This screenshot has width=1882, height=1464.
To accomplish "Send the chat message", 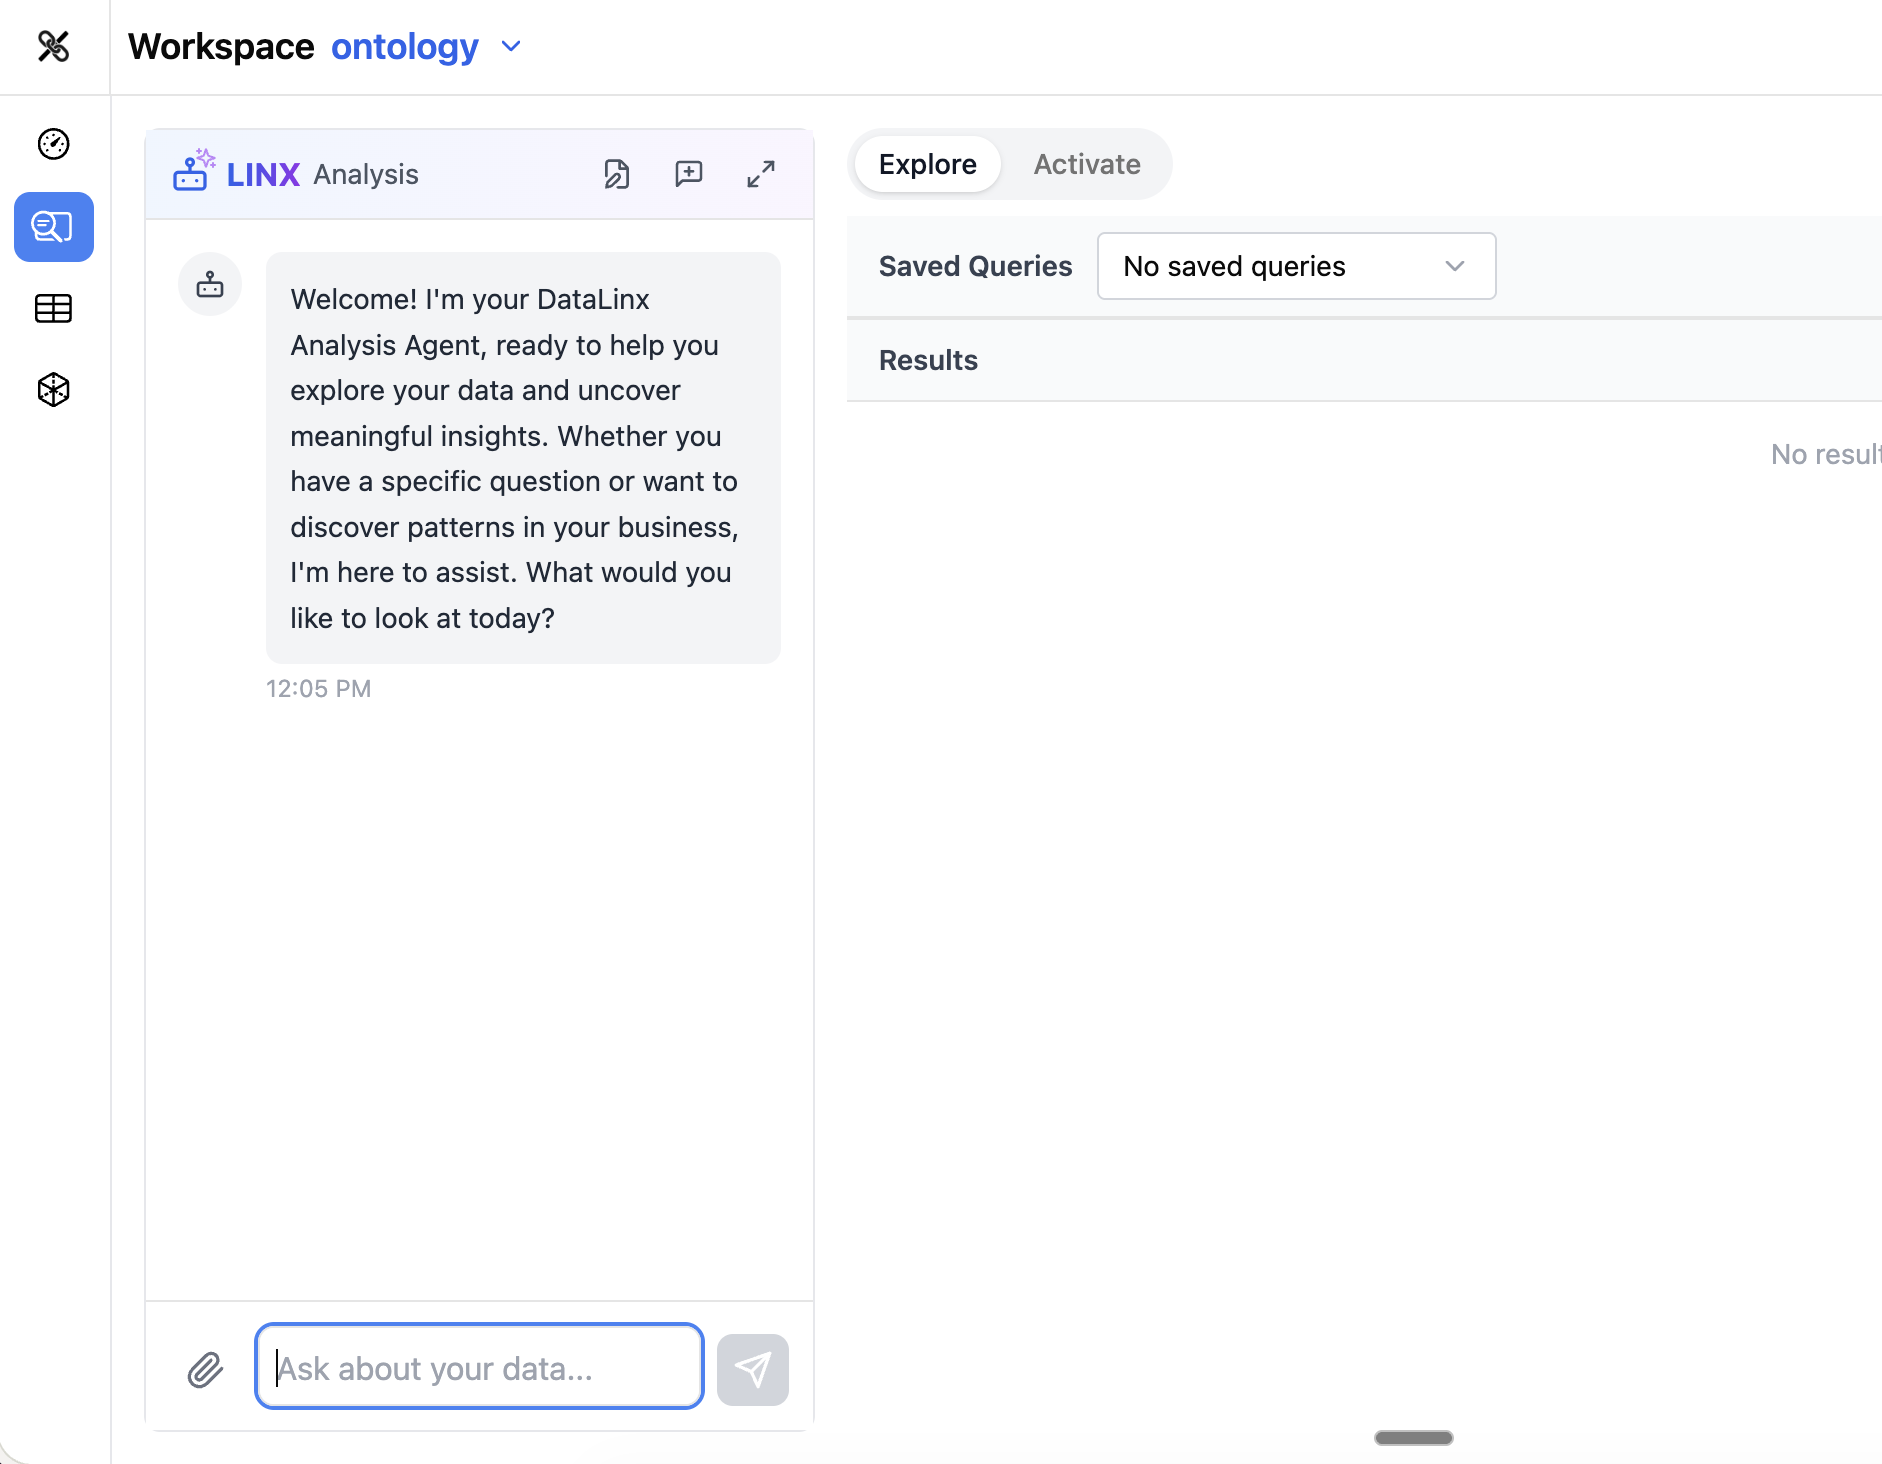I will click(x=752, y=1368).
